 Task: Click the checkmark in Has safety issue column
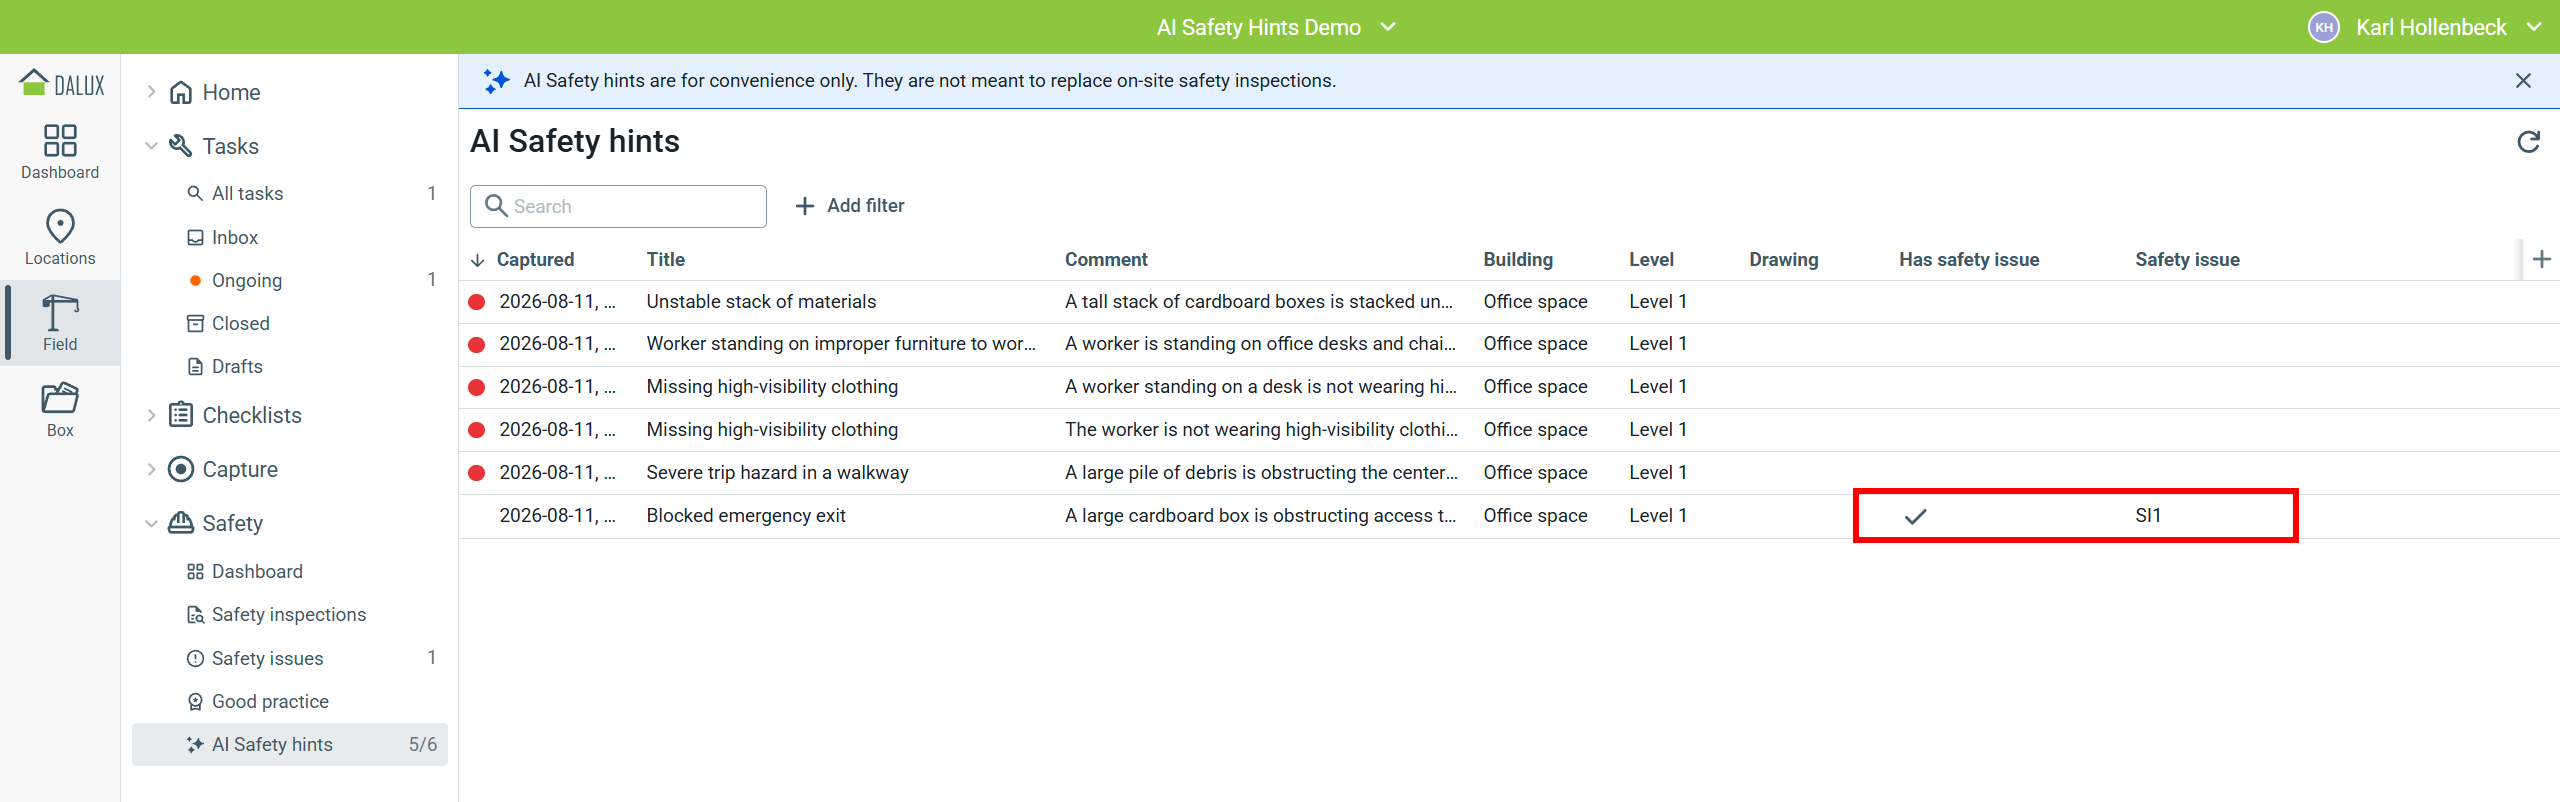[x=1915, y=516]
